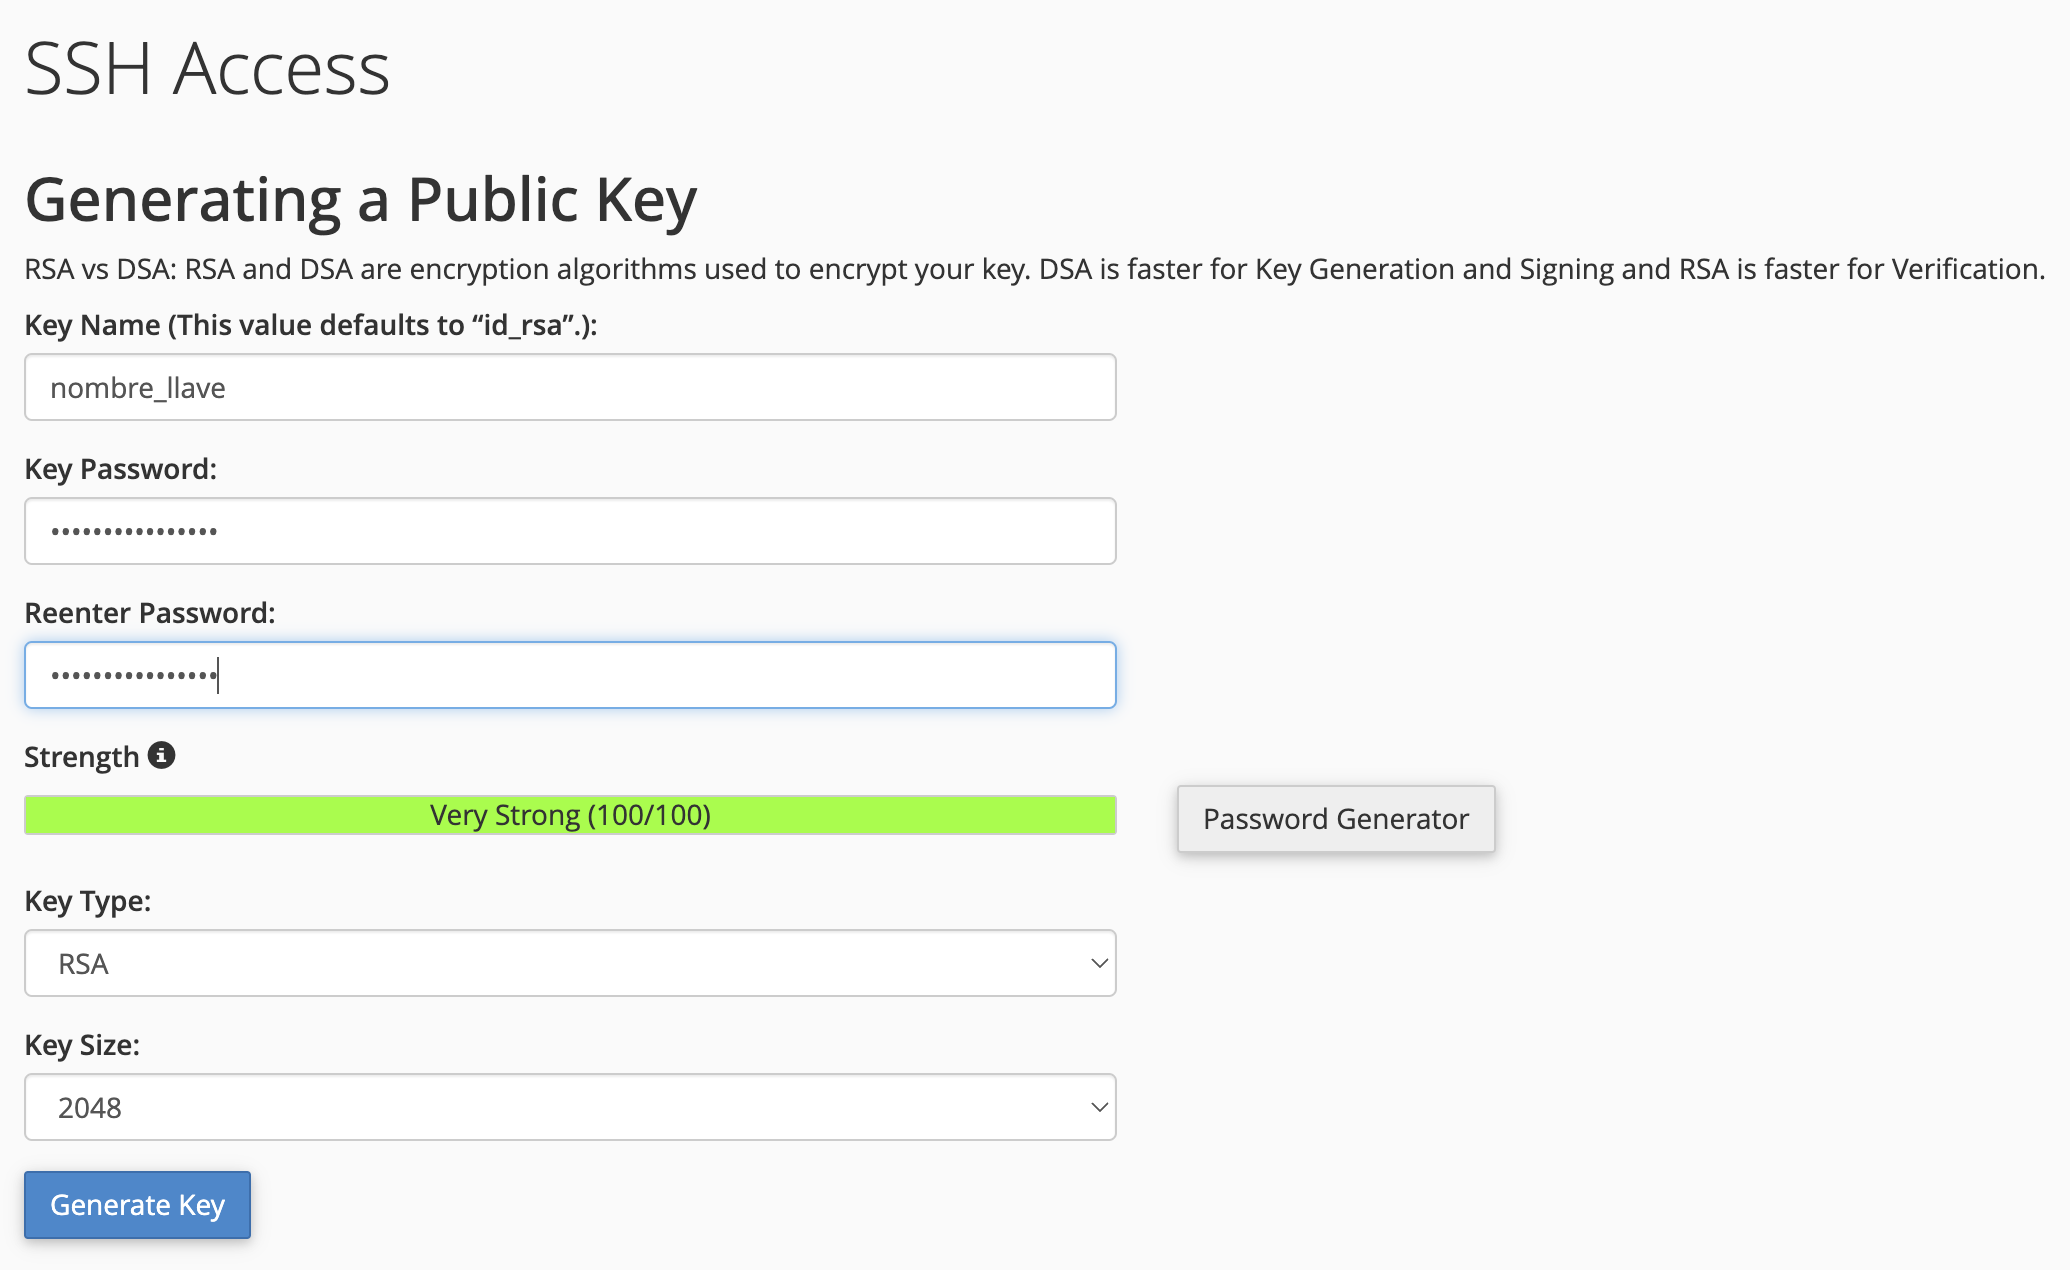Open the Password Generator
Viewport: 2070px width, 1270px height.
(x=1335, y=819)
